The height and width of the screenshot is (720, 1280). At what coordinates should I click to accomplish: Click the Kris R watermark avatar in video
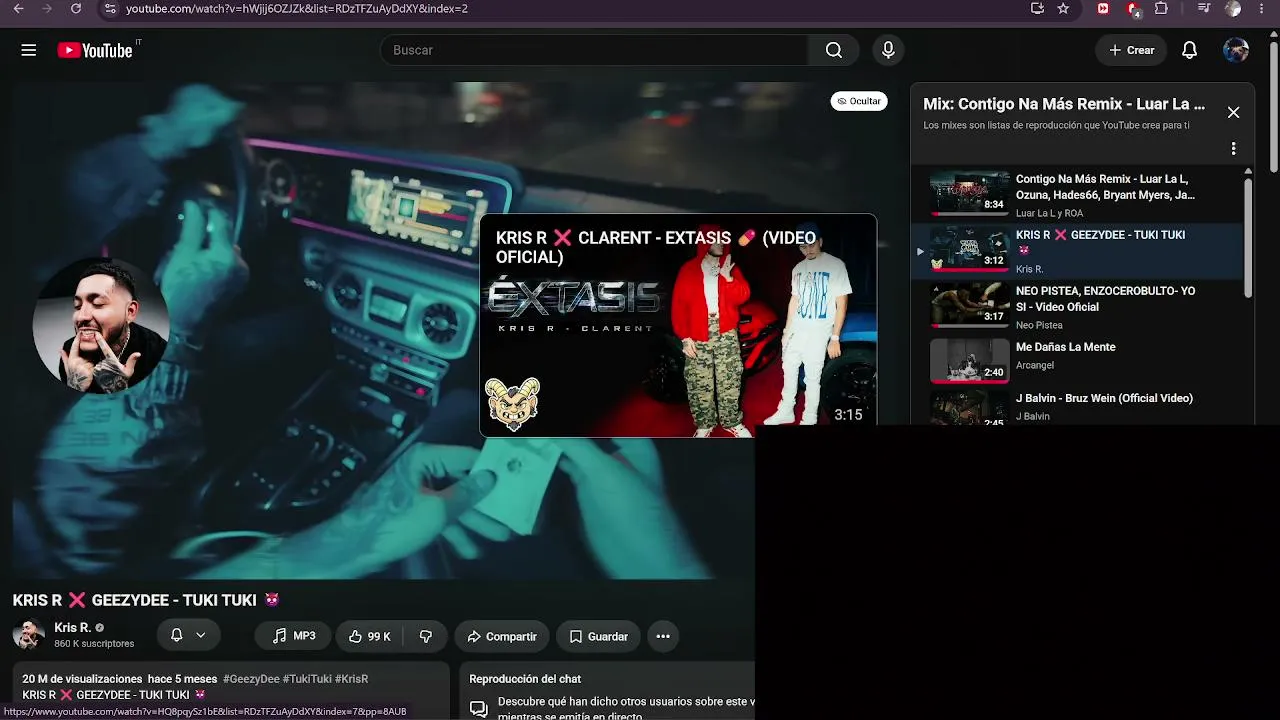coord(100,326)
